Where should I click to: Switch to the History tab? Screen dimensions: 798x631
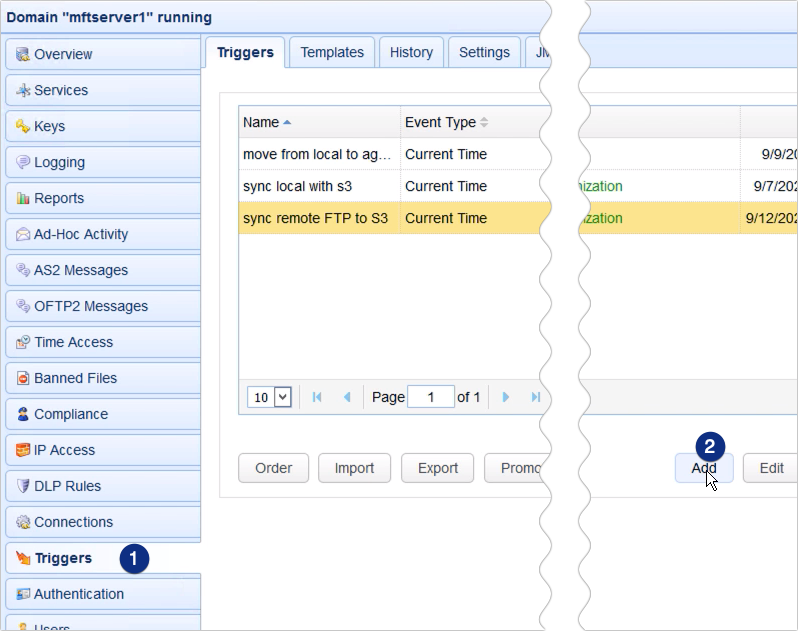click(x=411, y=52)
